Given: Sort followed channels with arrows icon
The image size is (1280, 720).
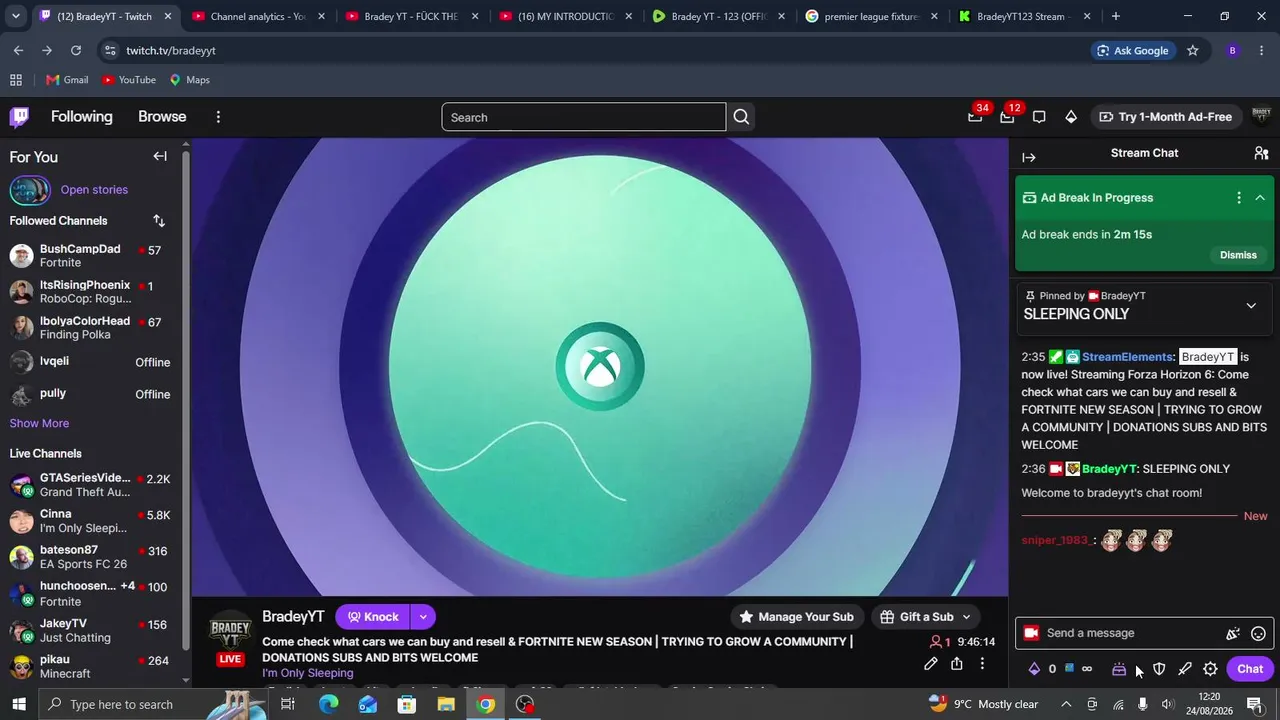Looking at the screenshot, I should (159, 221).
